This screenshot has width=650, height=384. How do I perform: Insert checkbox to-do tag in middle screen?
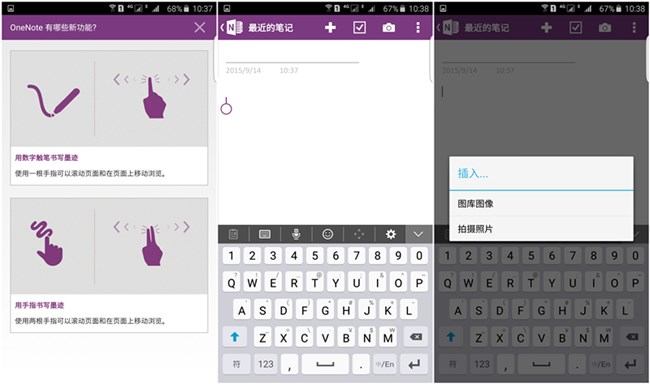359,28
